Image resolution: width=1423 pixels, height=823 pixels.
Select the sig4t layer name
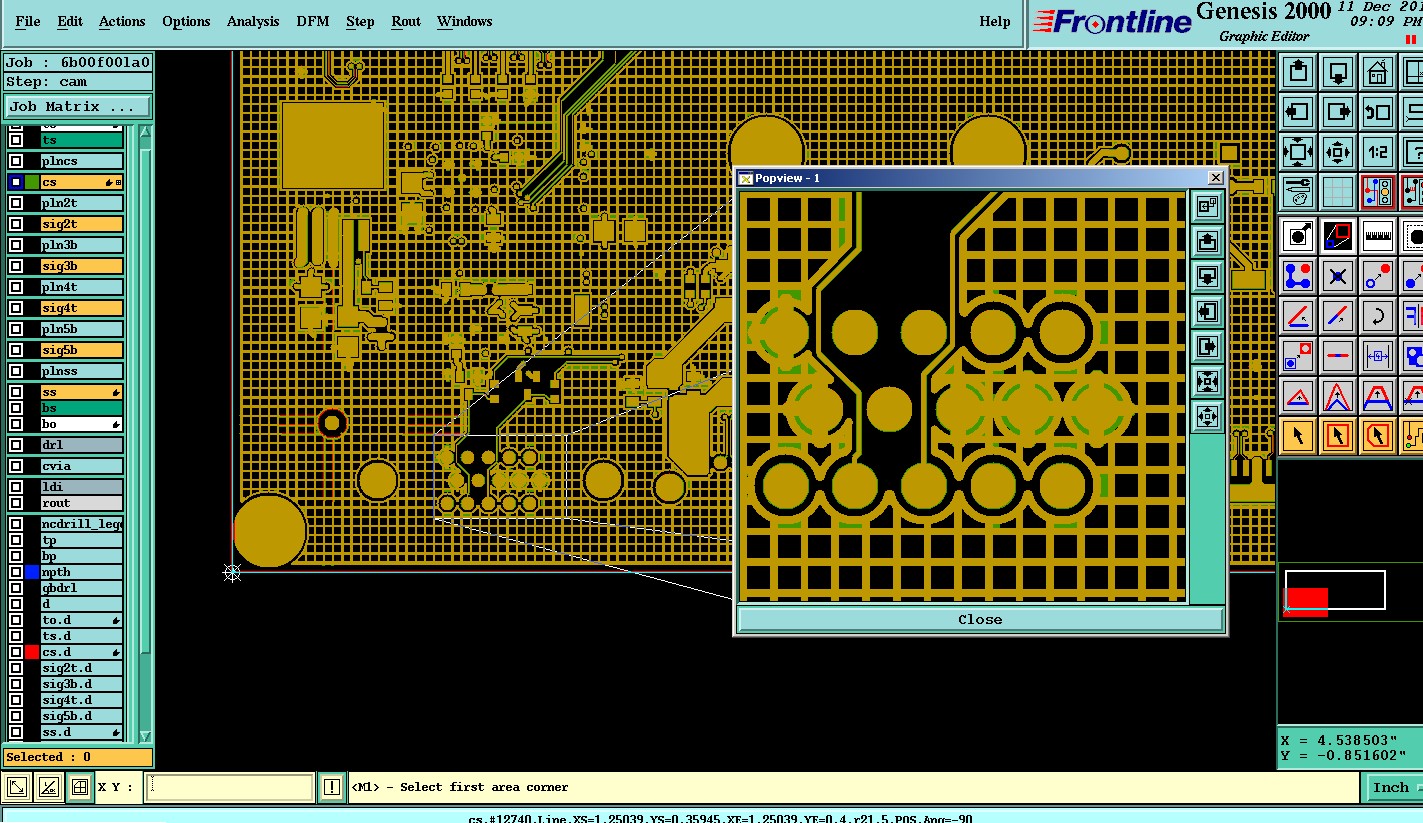(82, 308)
